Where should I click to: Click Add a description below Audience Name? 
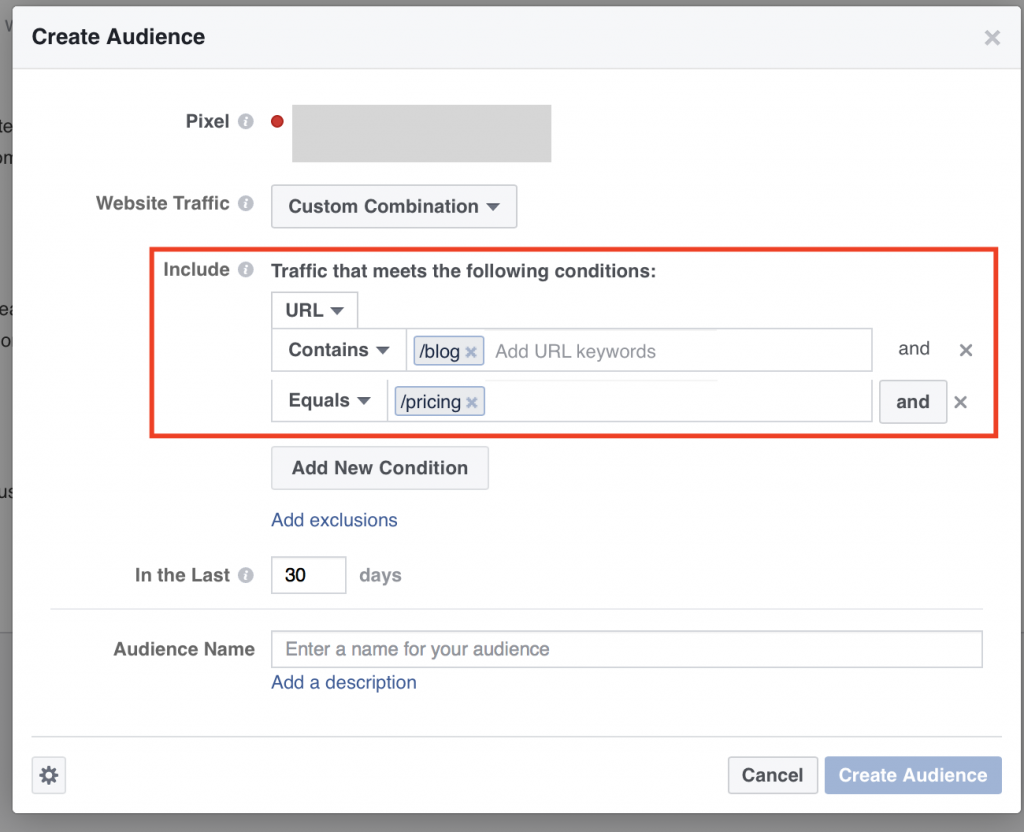point(343,682)
